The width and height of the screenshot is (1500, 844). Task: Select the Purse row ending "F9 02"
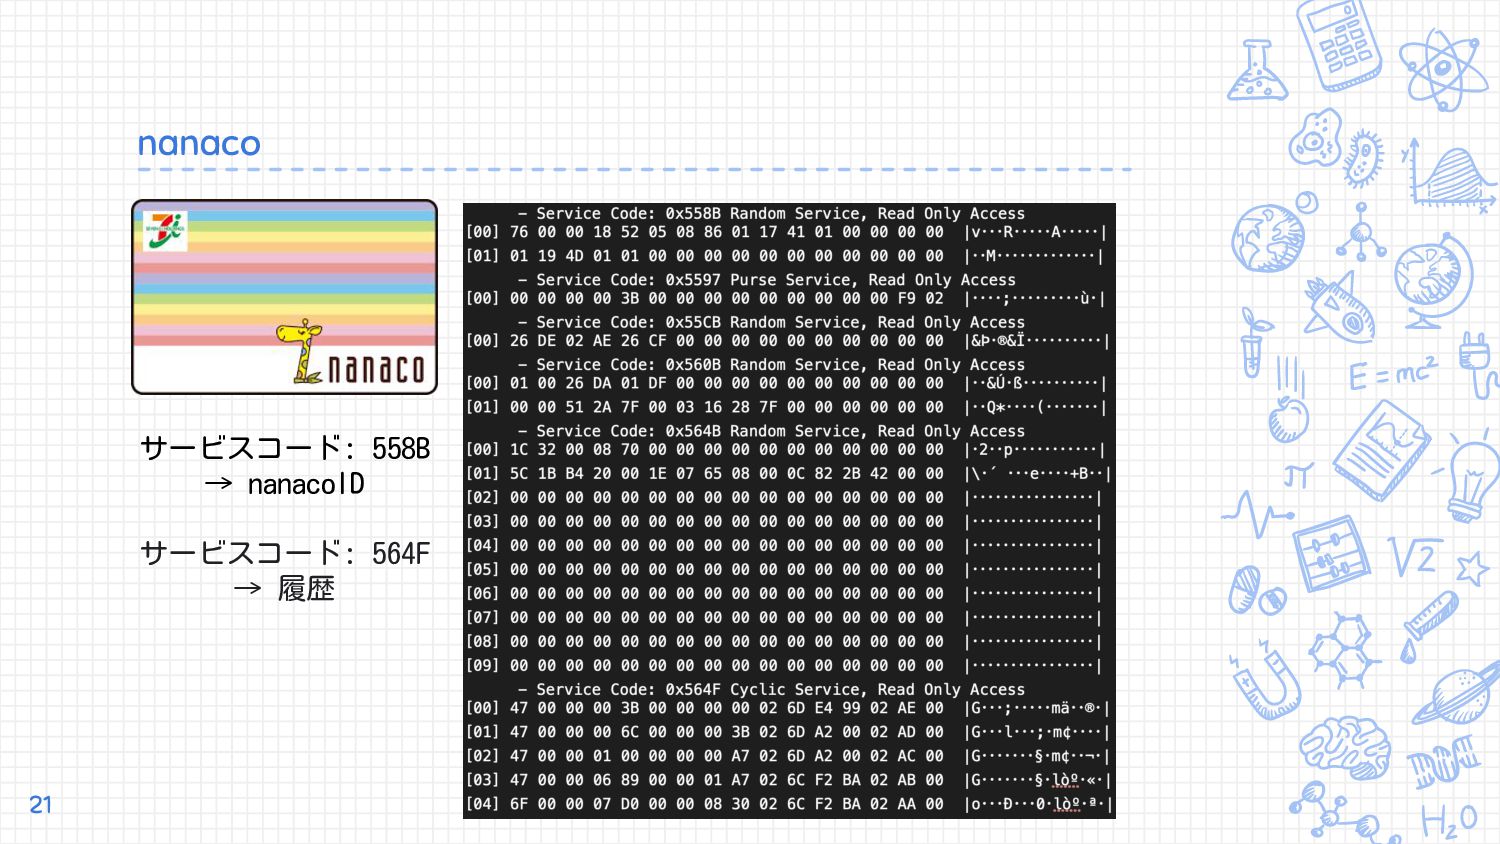[x=787, y=298]
